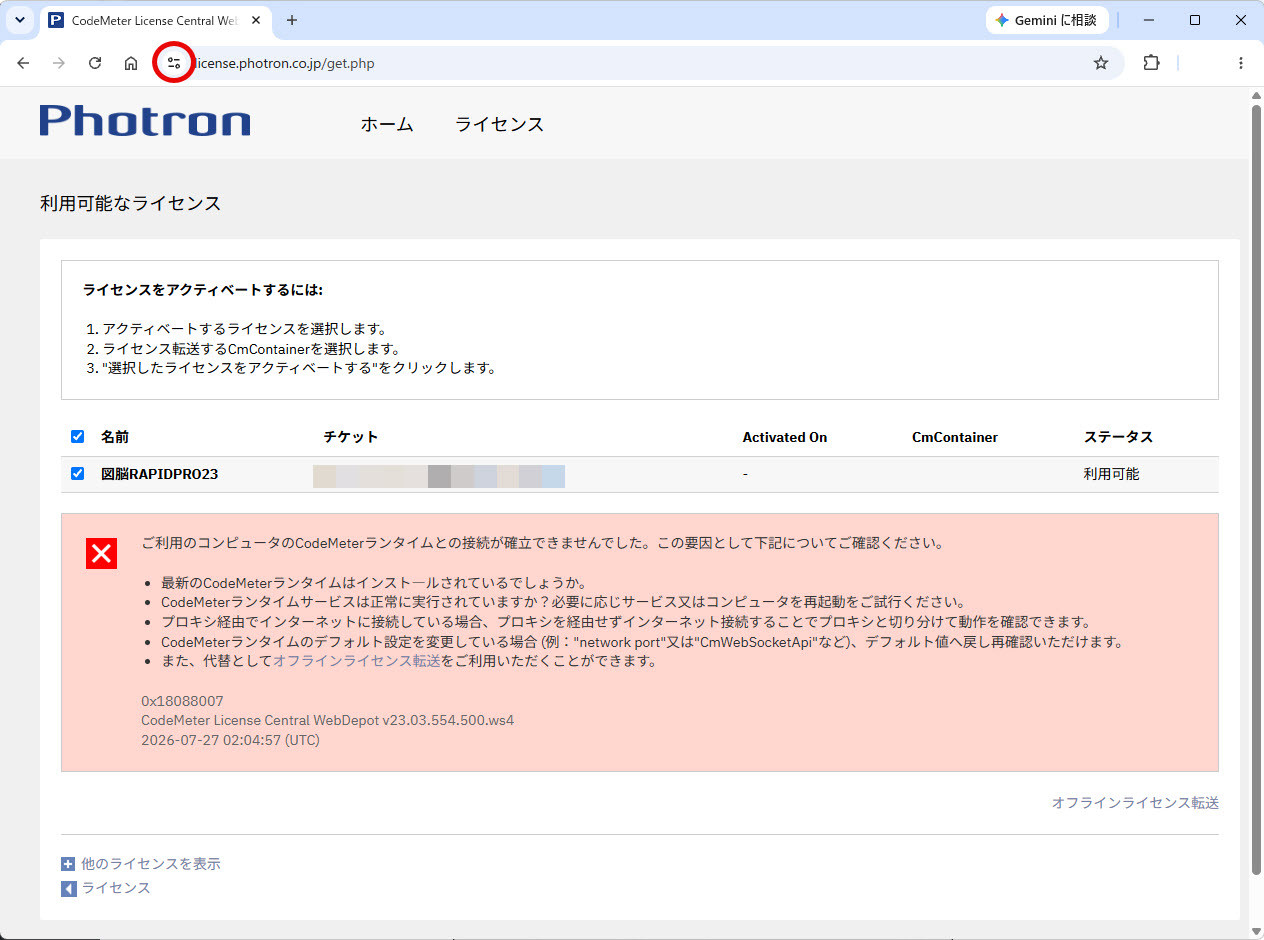This screenshot has height=940, width=1264.
Task: Add a new browser tab
Action: 292,20
